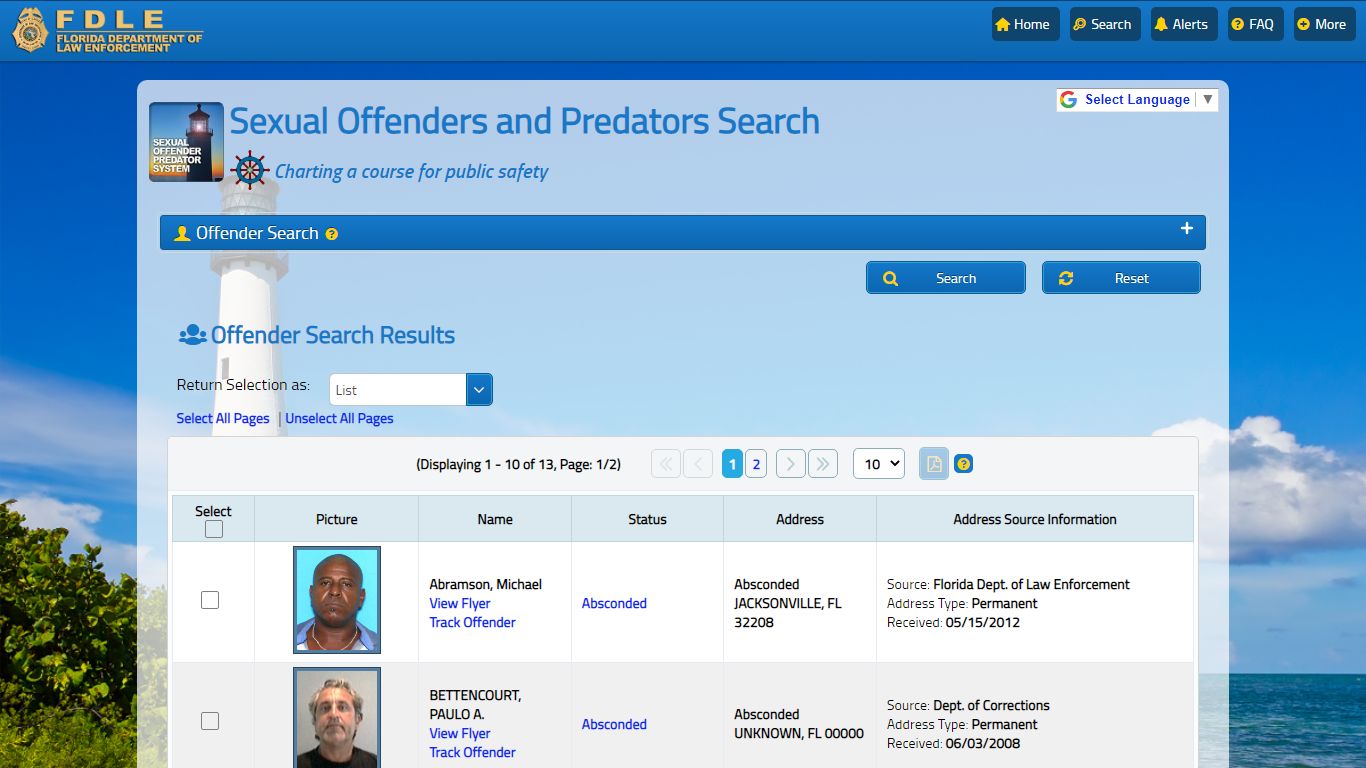Click the Status column header
The height and width of the screenshot is (768, 1366).
[647, 519]
